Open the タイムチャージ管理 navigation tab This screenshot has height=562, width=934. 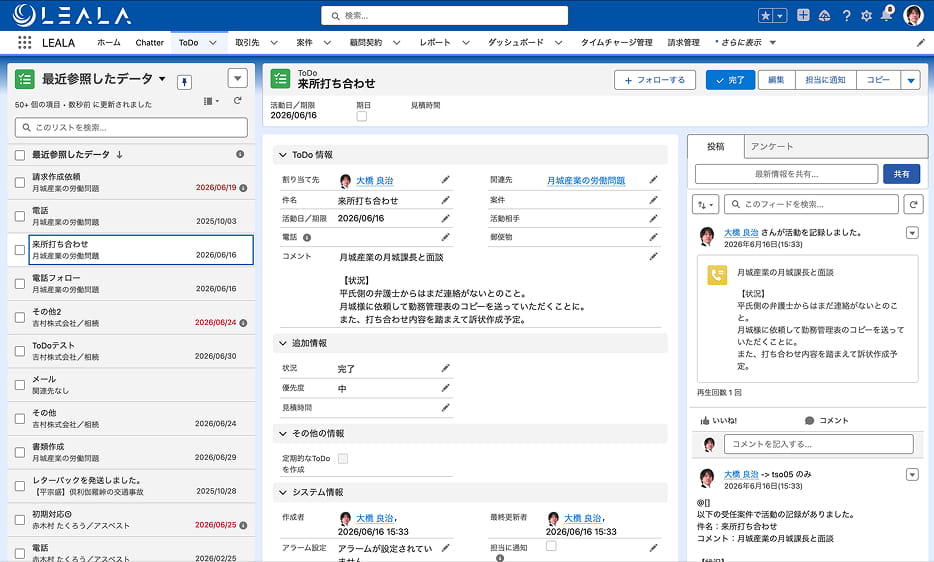click(x=617, y=43)
